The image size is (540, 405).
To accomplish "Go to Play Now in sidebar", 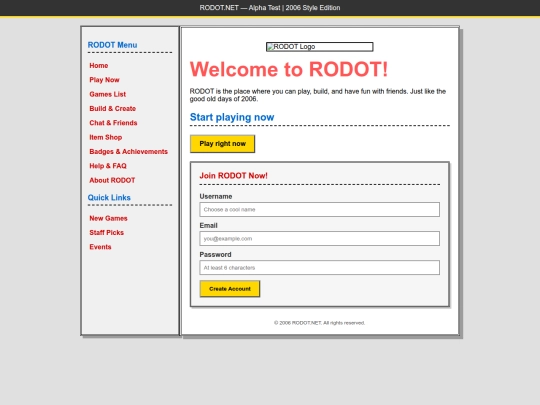I will 104,80.
